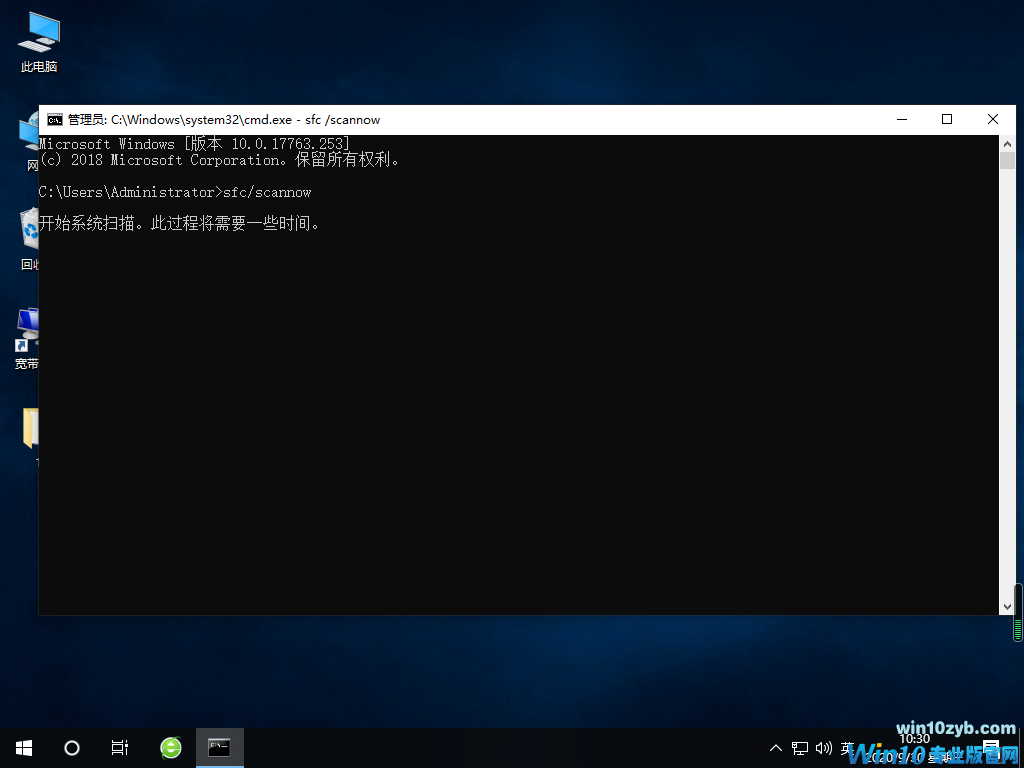Select the partially hidden network desktop icon
Screen dimensions: 1024x768
pos(29,140)
